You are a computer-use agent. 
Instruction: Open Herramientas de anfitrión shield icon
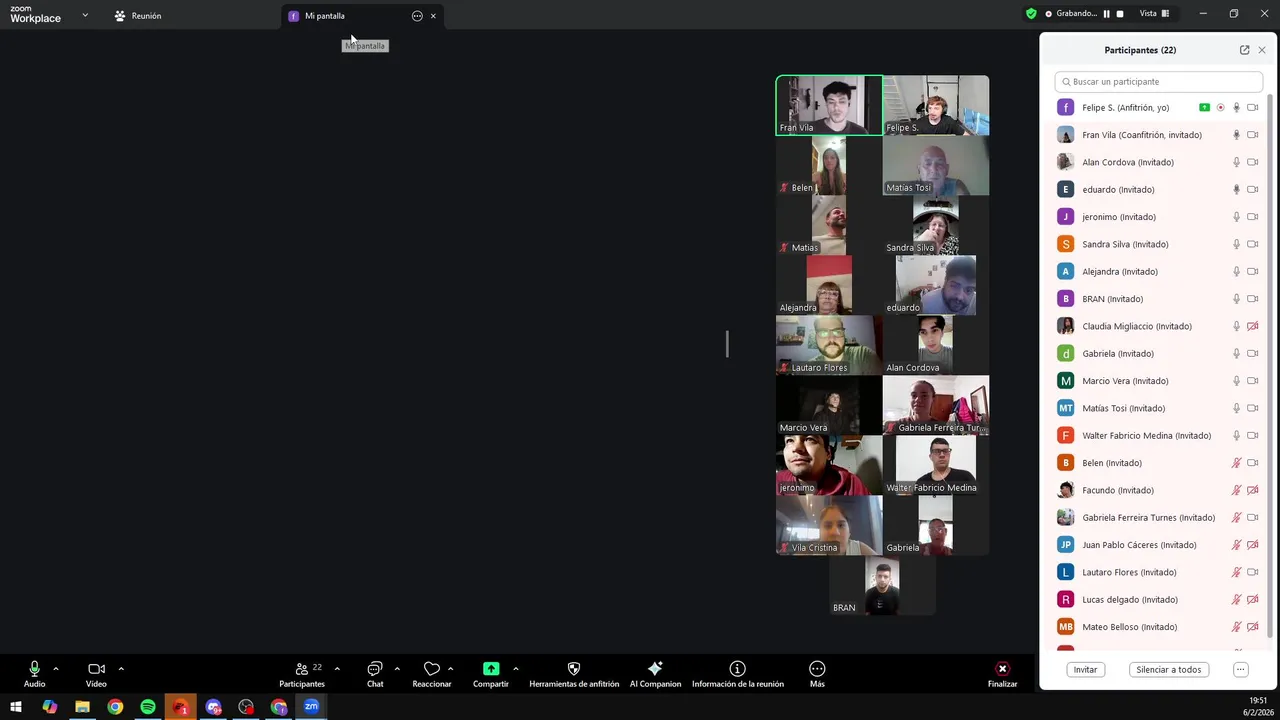coord(574,674)
